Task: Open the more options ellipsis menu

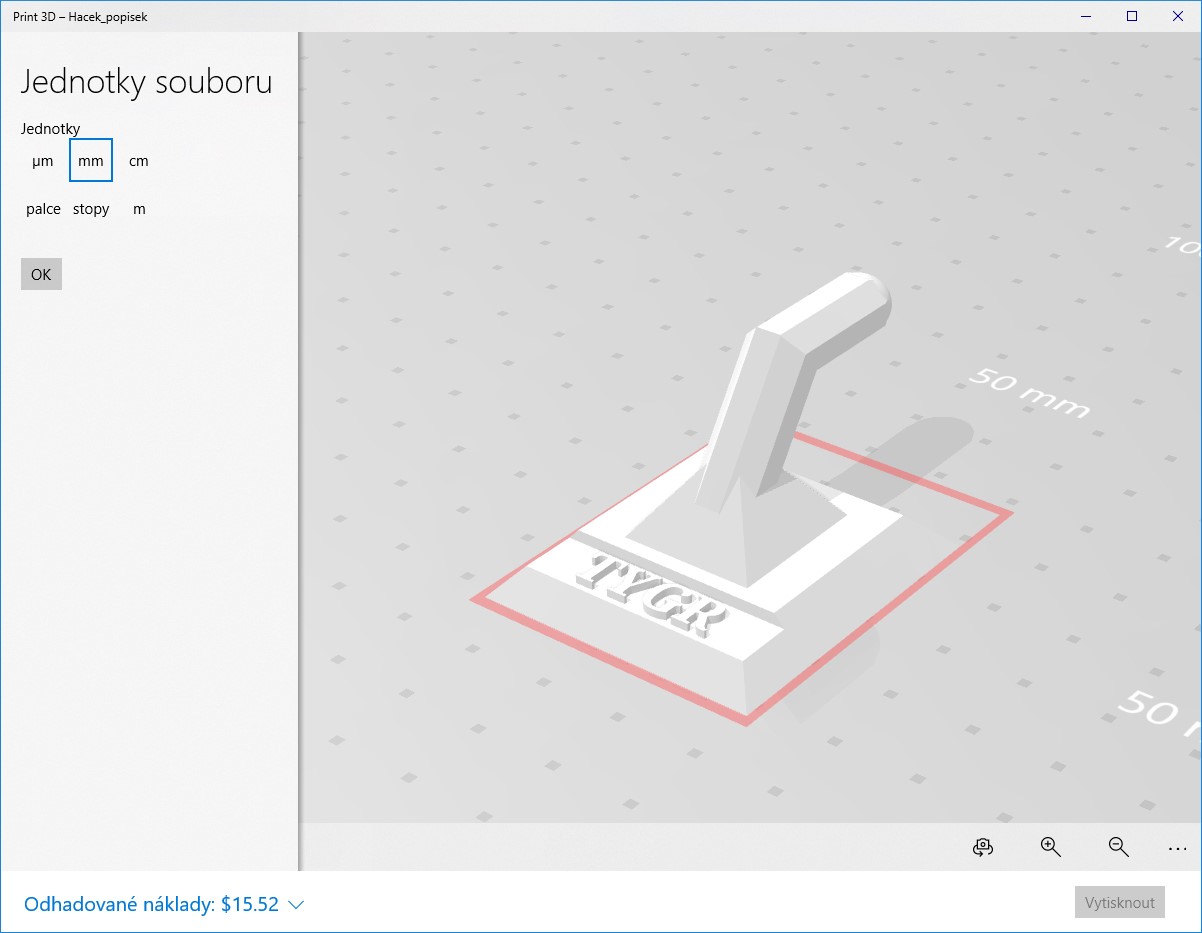Action: coord(1177,847)
